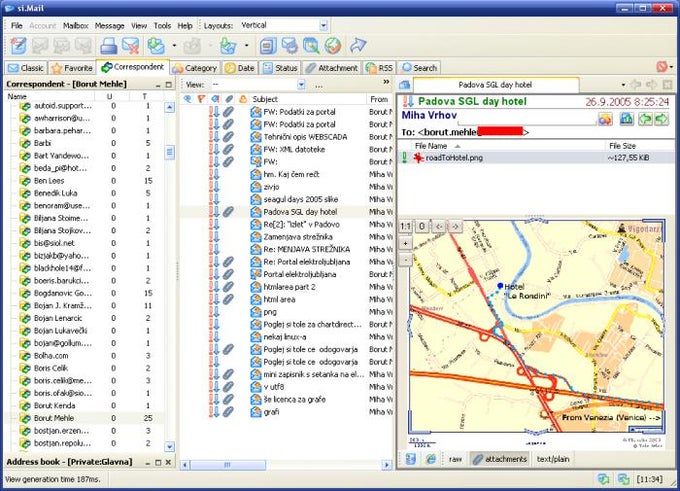Image resolution: width=680 pixels, height=491 pixels.
Task: Click the zoom in plus button
Action: (x=405, y=243)
